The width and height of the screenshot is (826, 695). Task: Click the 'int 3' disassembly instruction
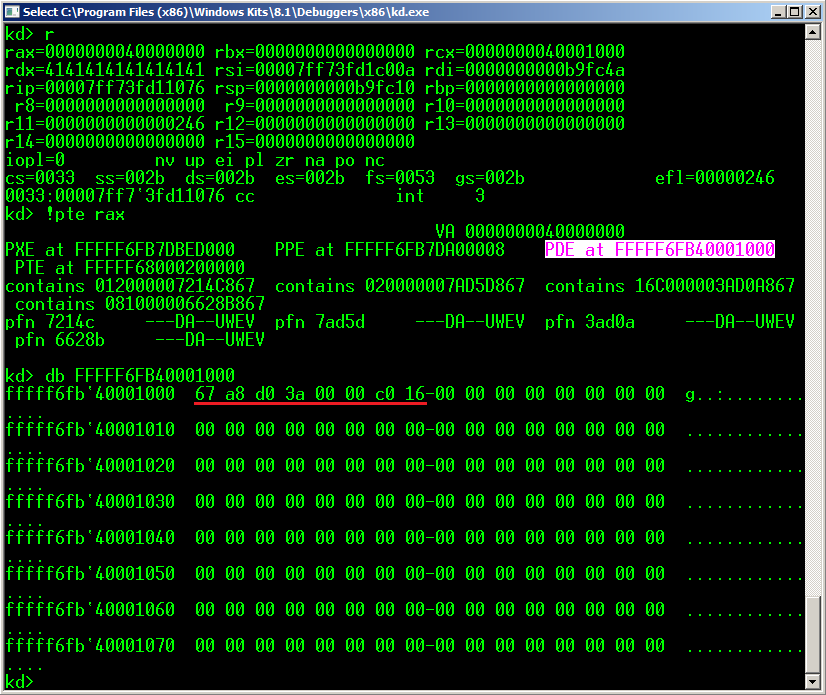pos(440,195)
